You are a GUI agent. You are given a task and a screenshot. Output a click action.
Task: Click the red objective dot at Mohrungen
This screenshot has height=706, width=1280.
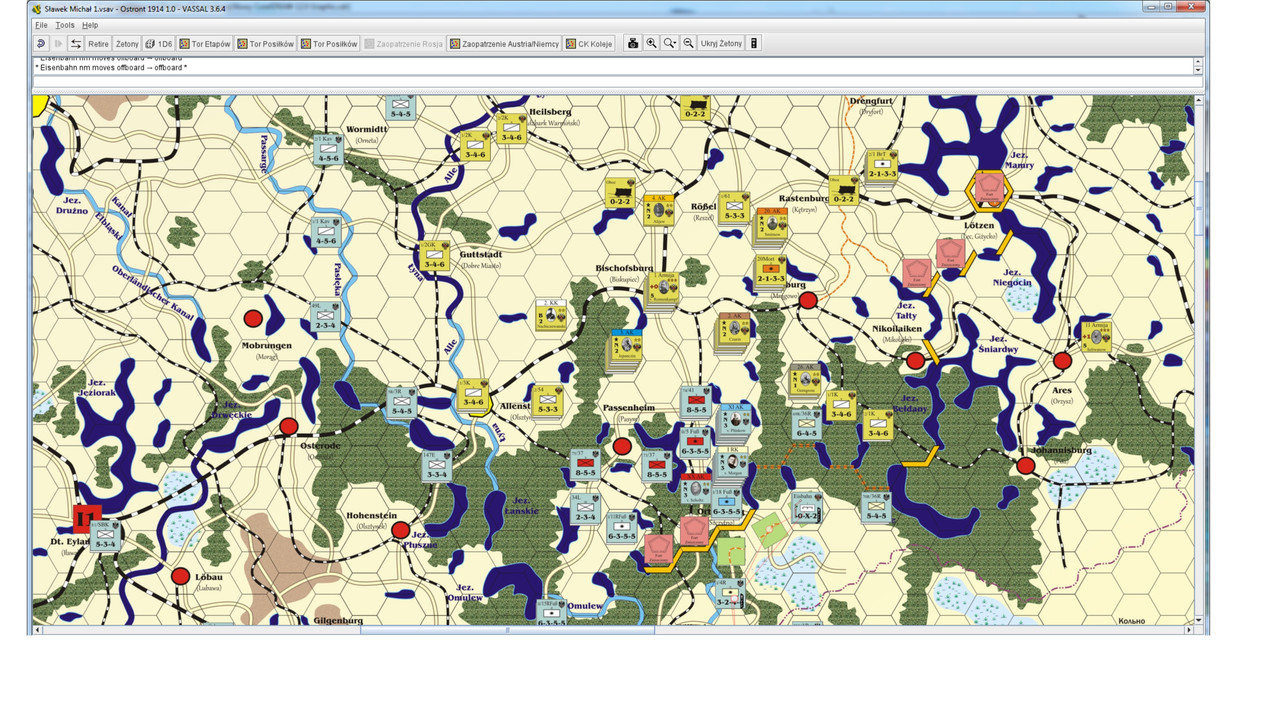253,318
